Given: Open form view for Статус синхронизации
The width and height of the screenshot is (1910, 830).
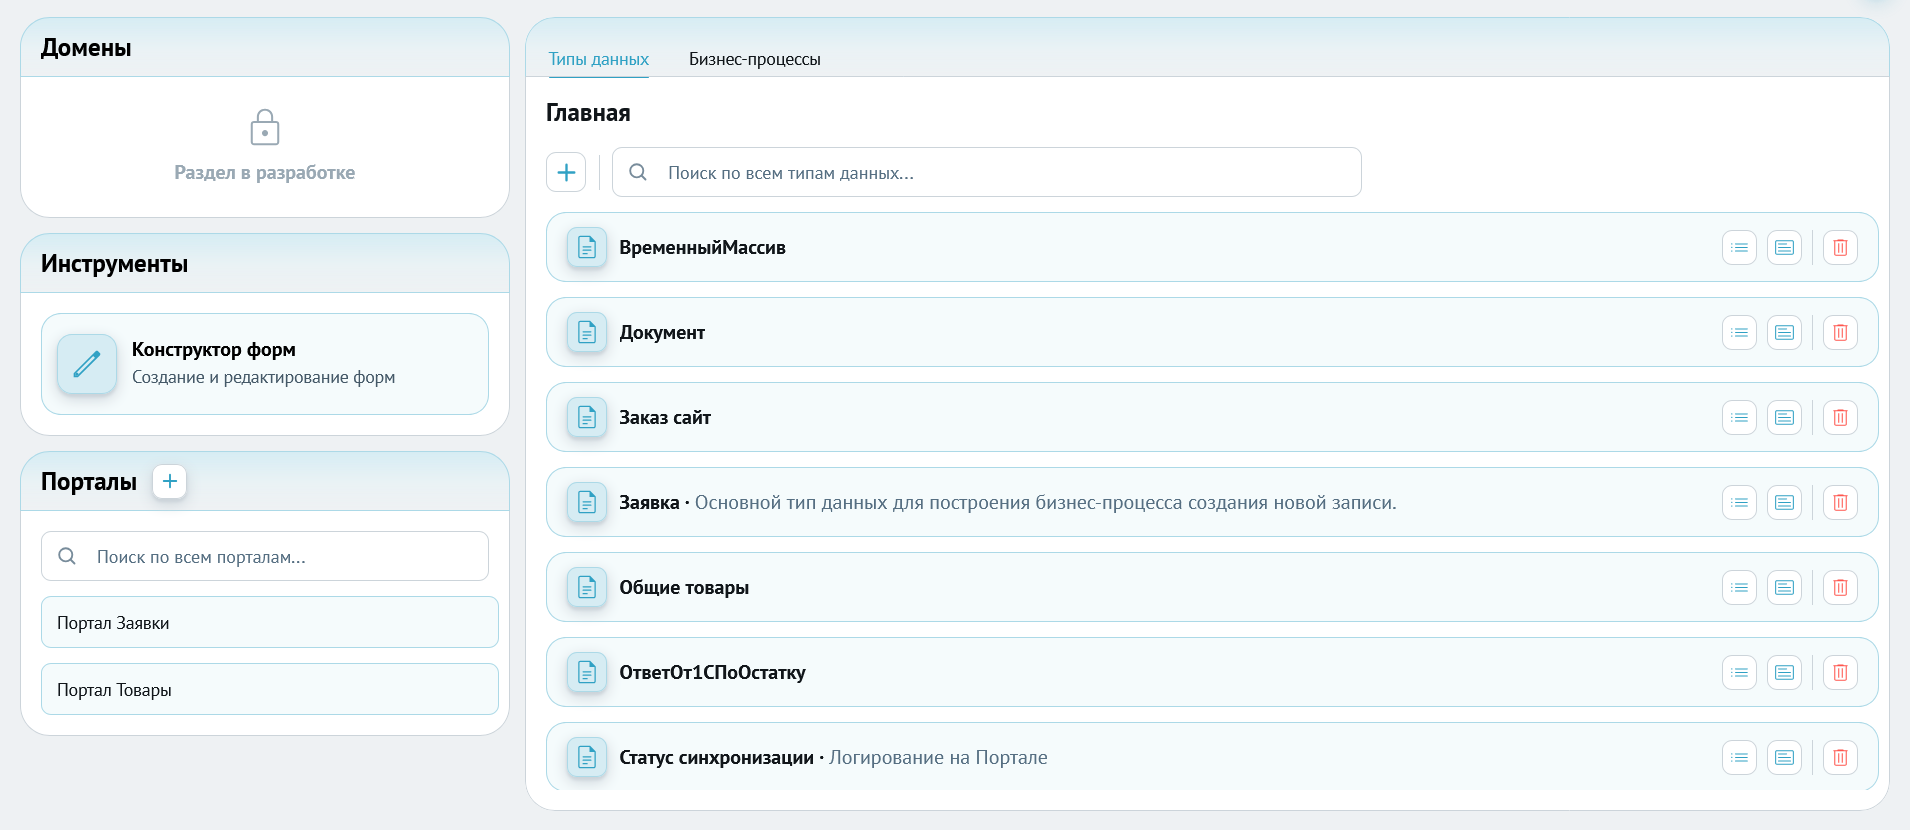Looking at the screenshot, I should [x=1784, y=757].
